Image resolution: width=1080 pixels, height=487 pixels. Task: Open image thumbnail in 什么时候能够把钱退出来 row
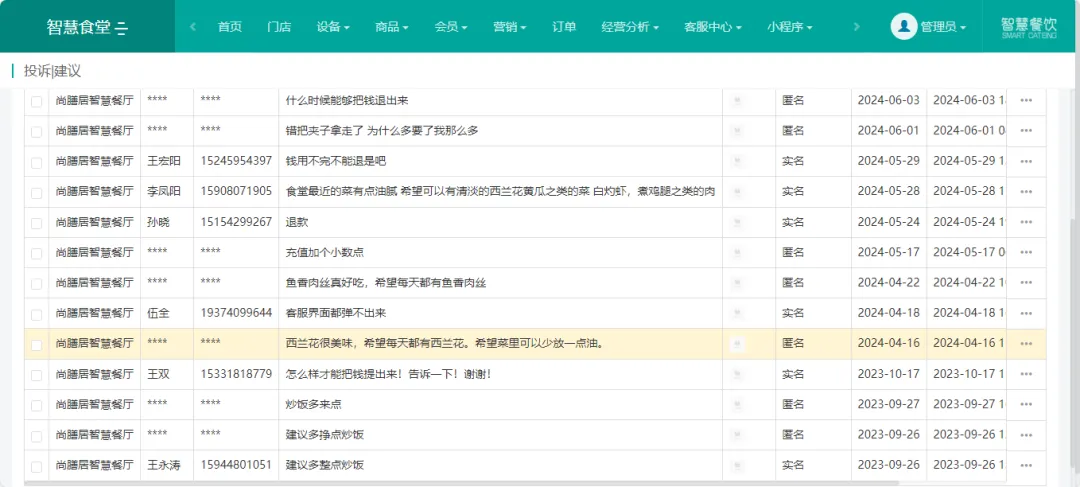(738, 101)
